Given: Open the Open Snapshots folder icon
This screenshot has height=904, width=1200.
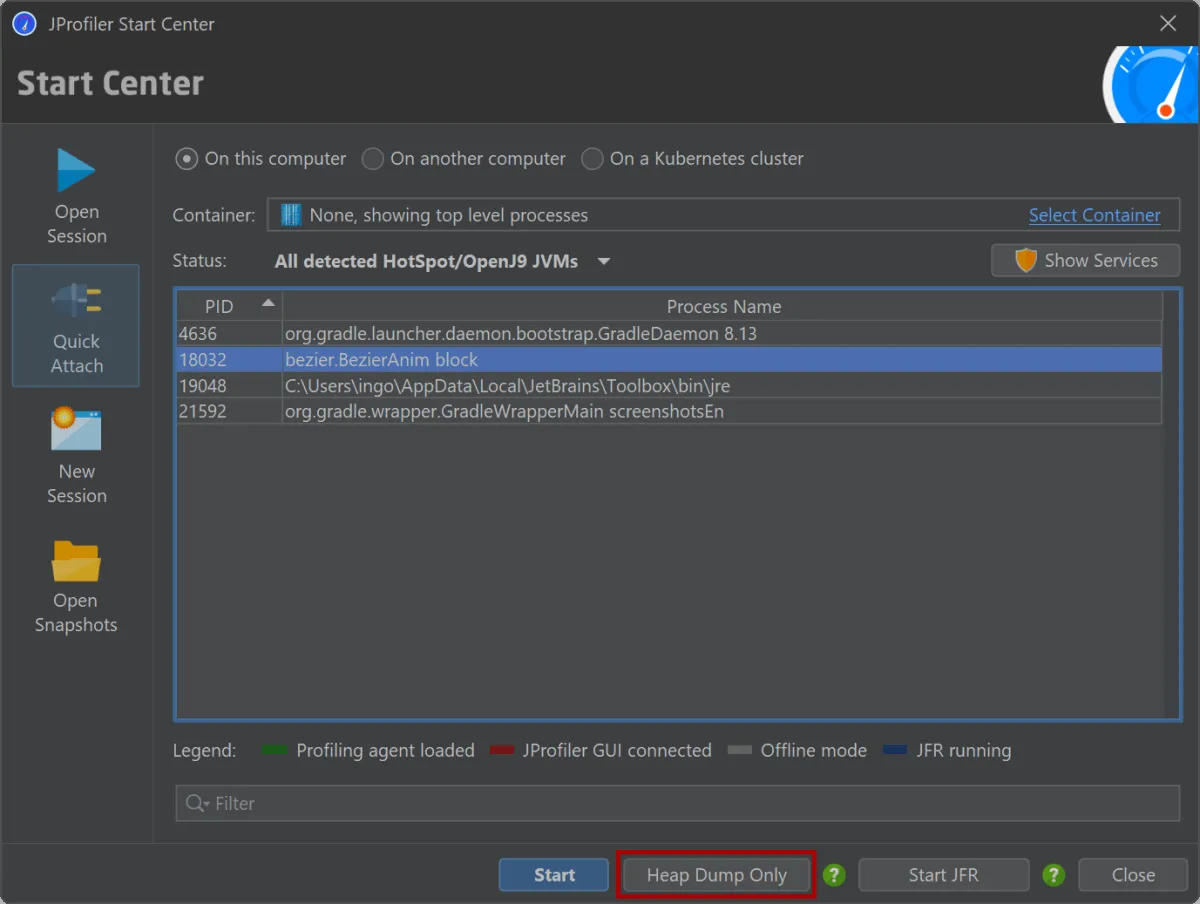Looking at the screenshot, I should [76, 561].
